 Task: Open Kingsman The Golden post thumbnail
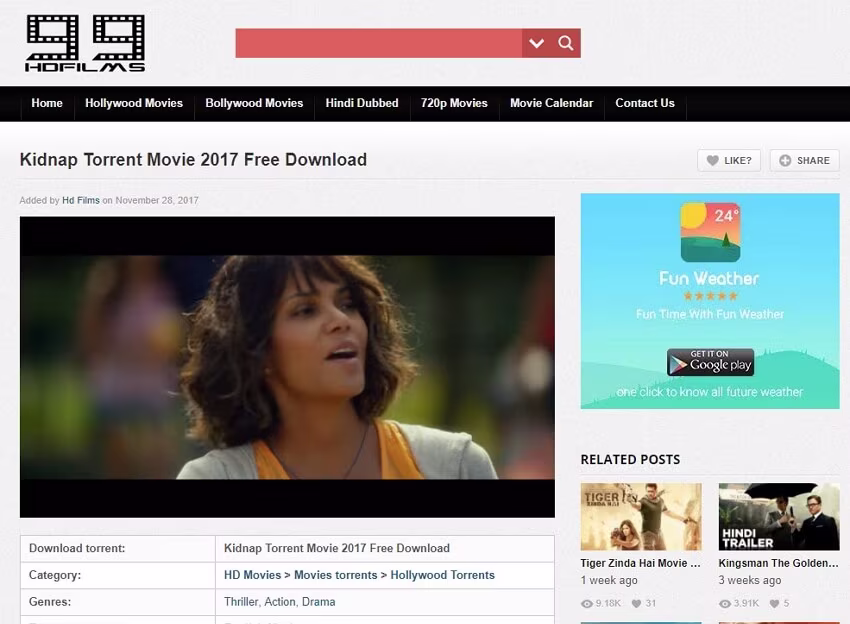[x=779, y=517]
